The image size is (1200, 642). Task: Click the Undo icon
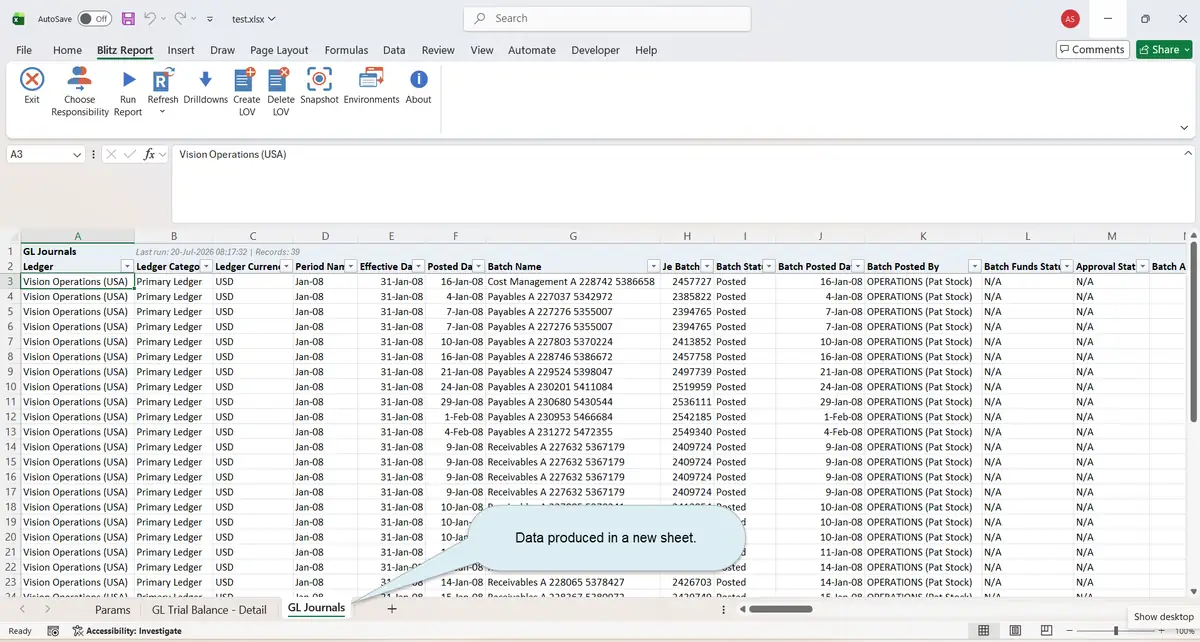149,18
